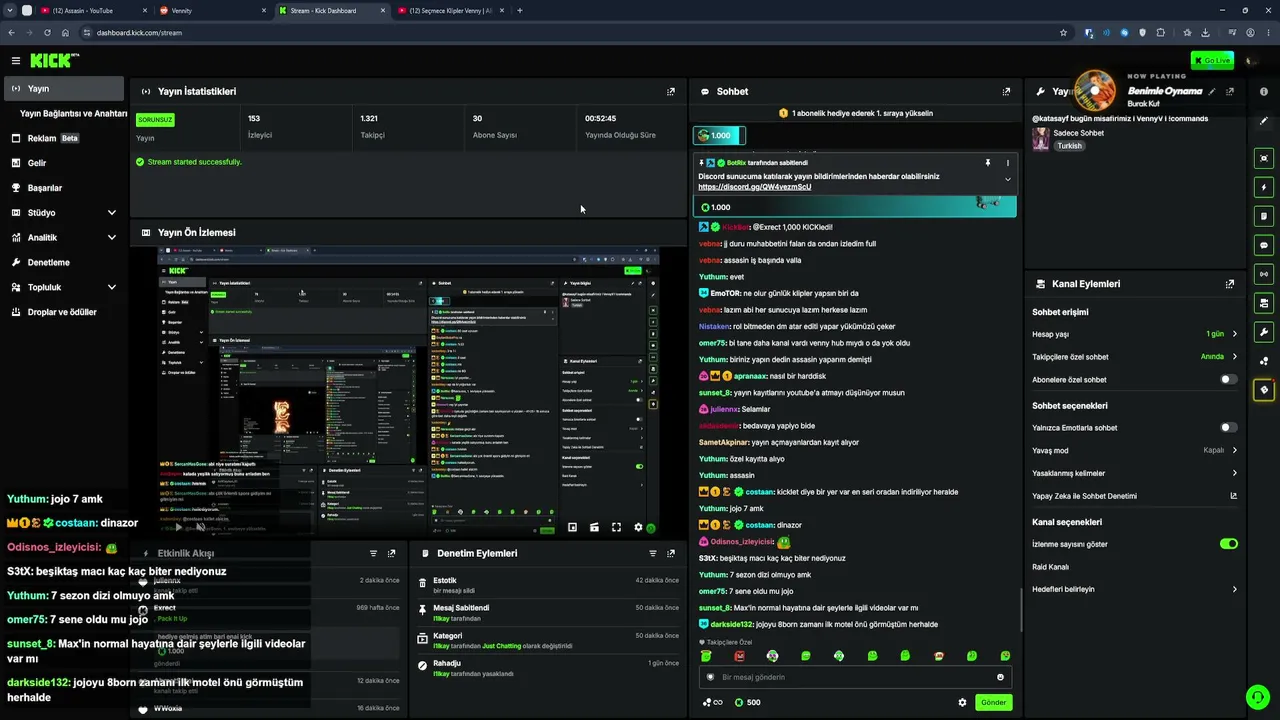
Task: Bookmark this page with star icon
Action: [1063, 32]
